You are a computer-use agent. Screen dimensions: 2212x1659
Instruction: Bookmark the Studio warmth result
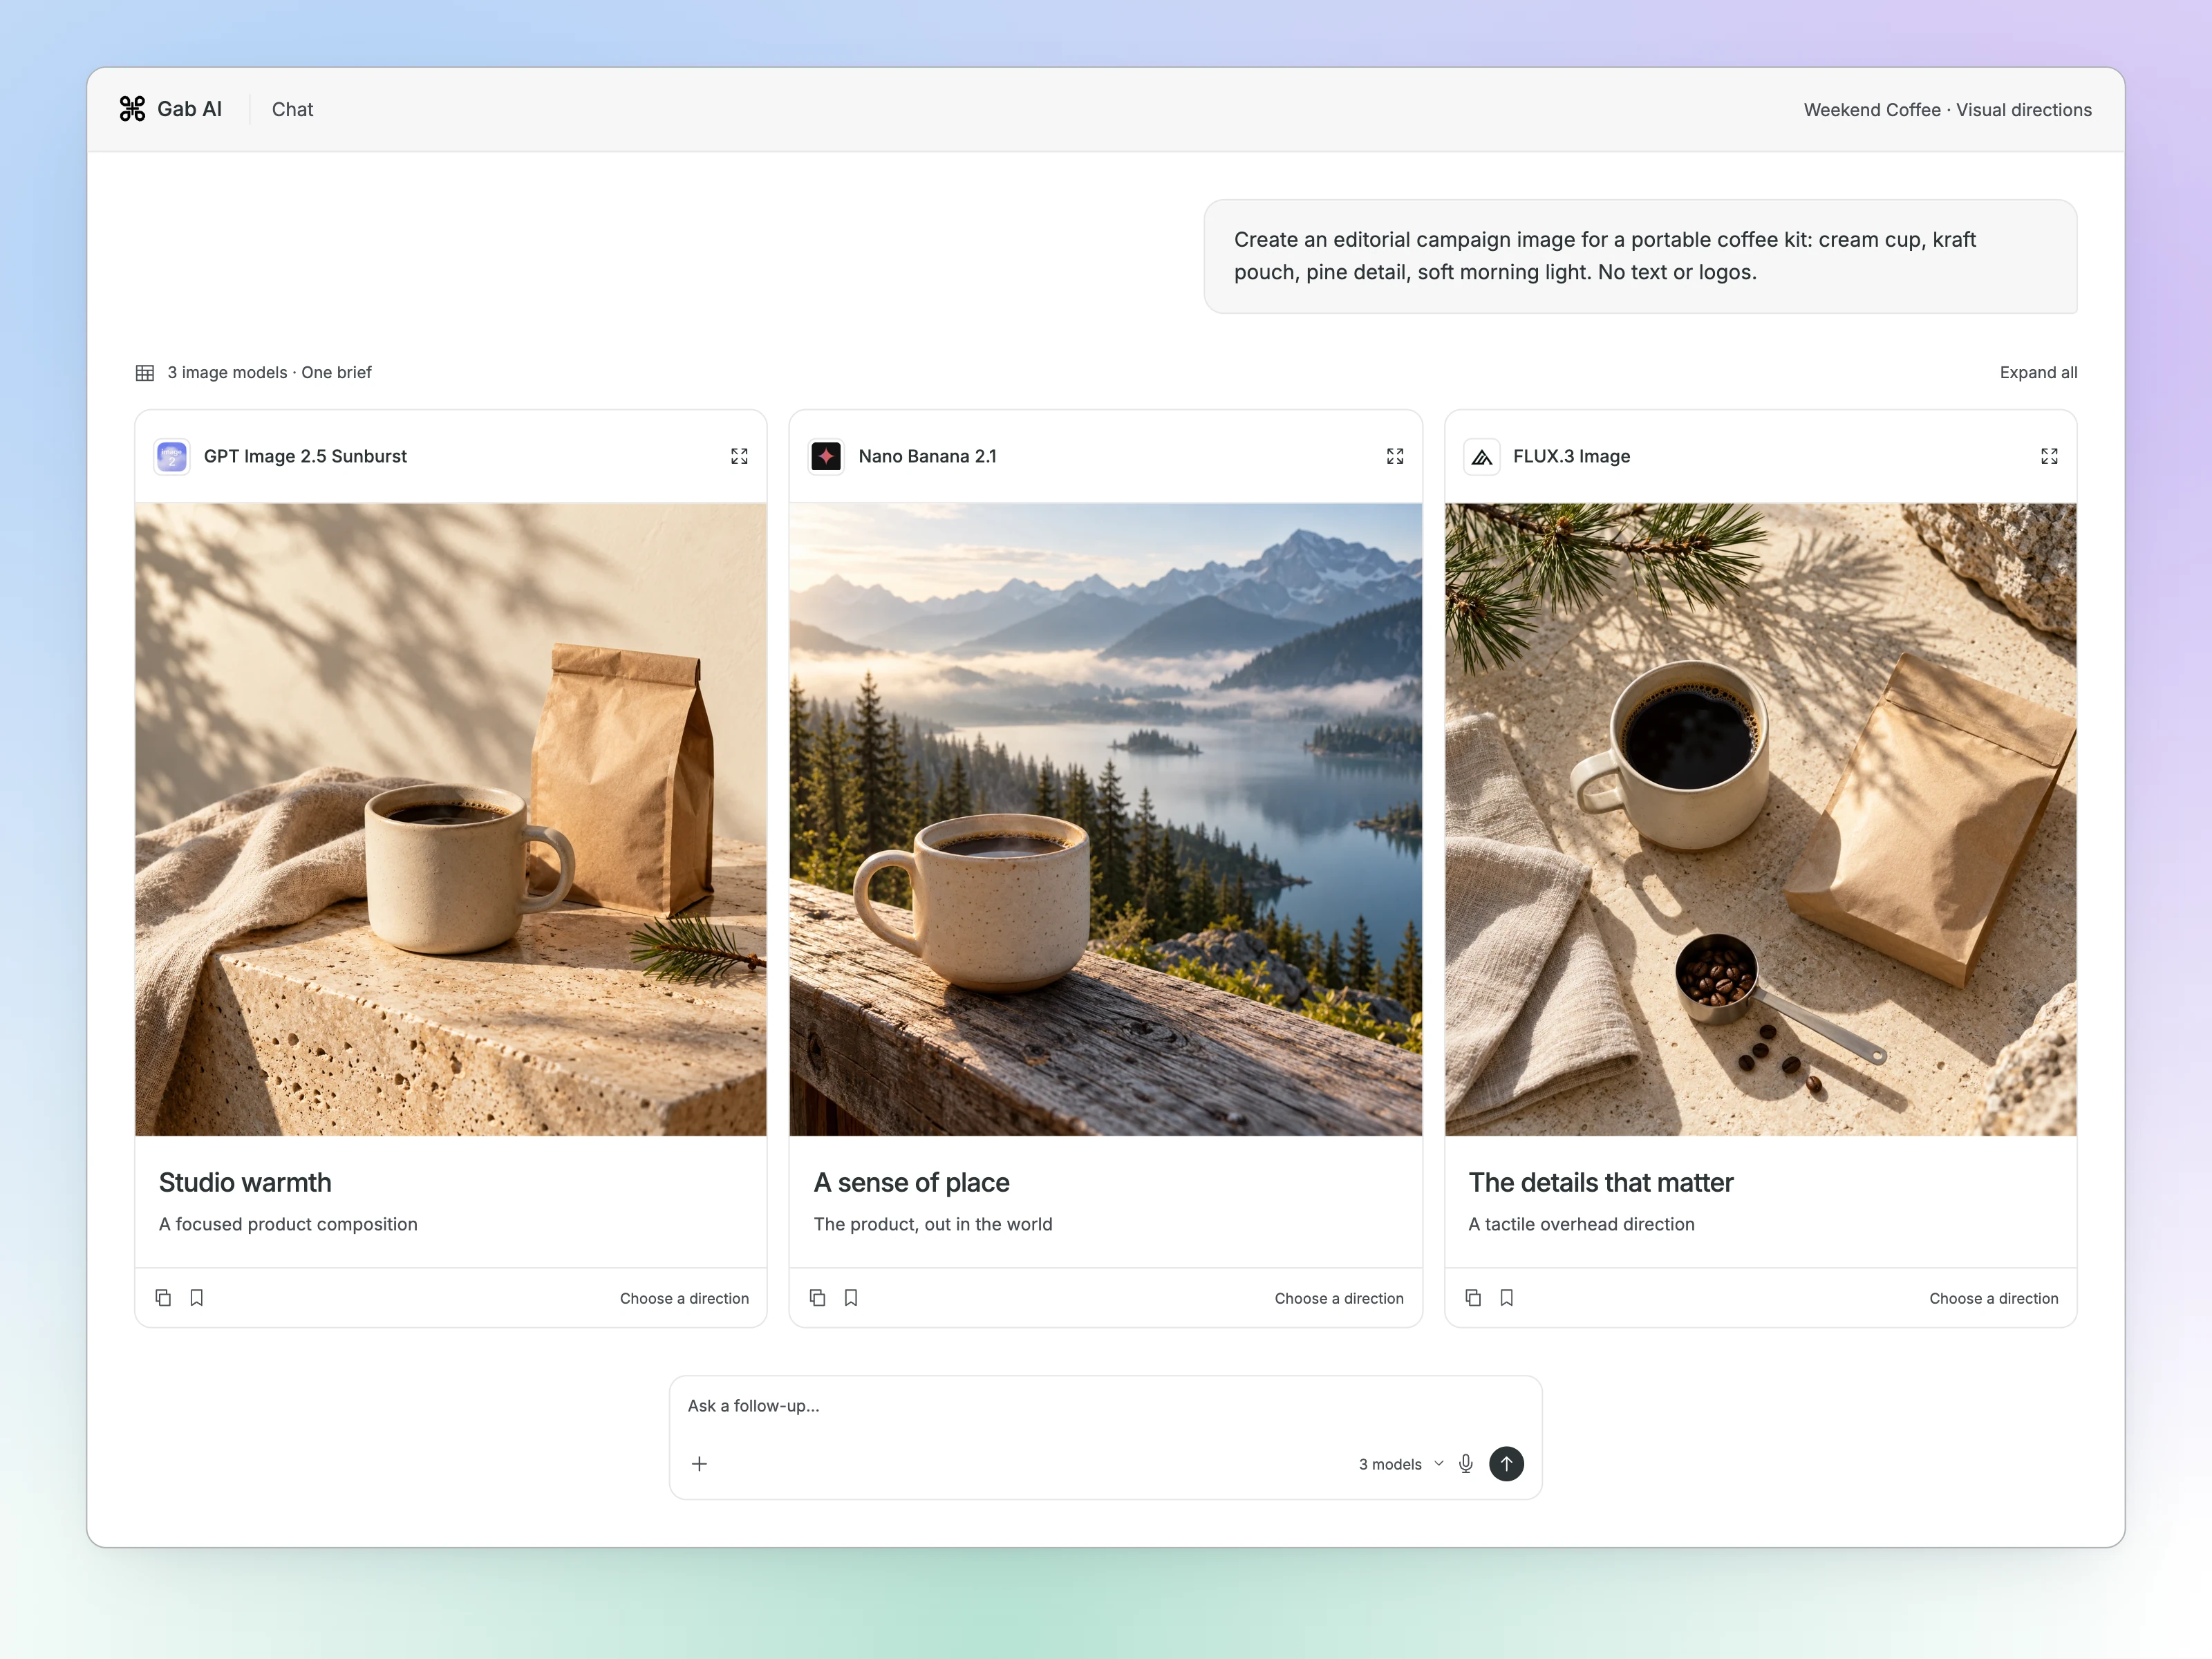(x=197, y=1298)
